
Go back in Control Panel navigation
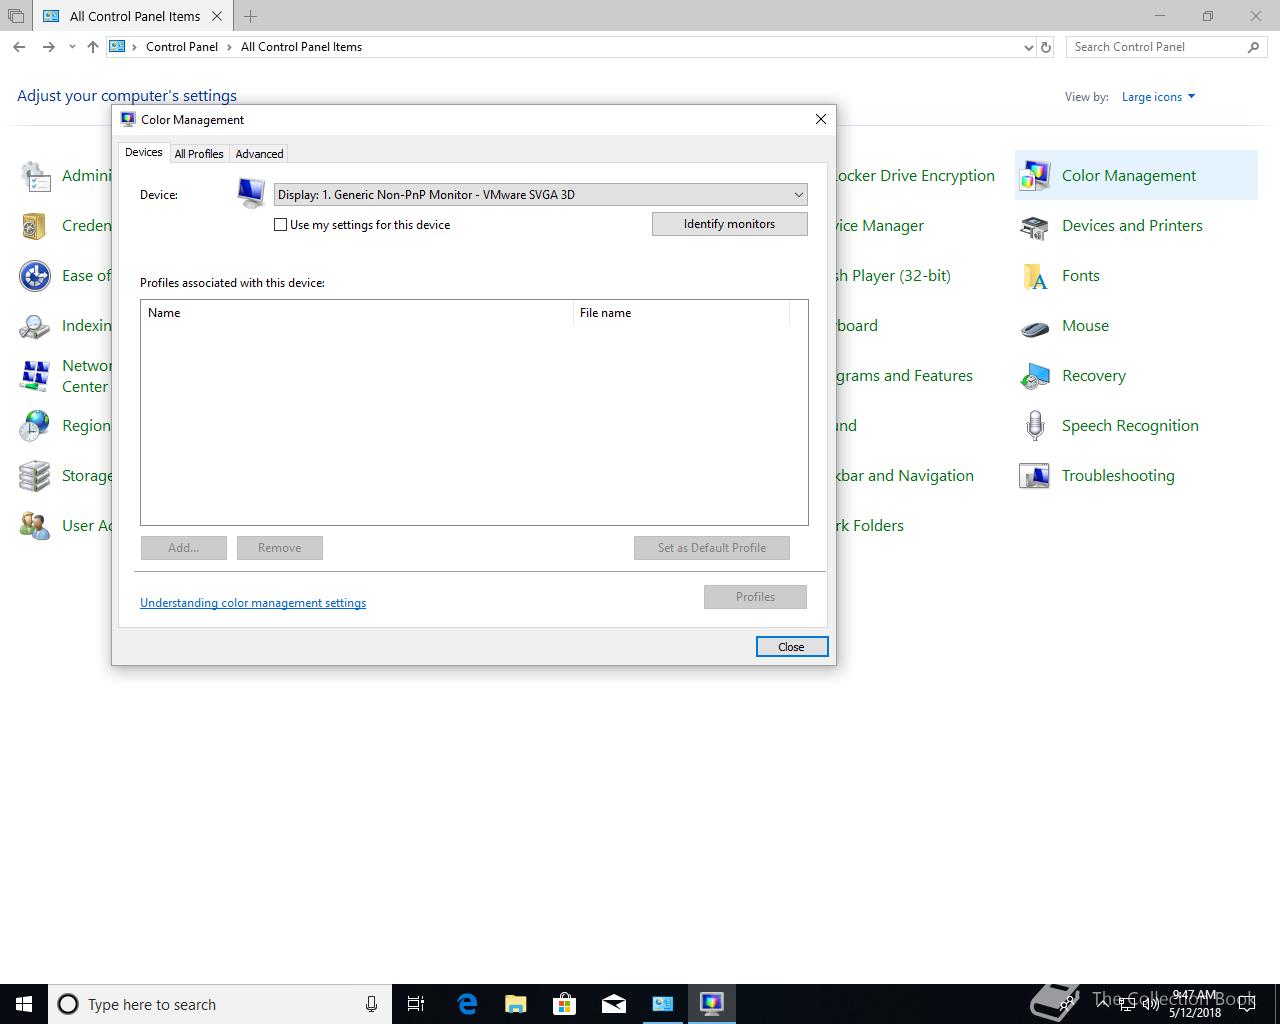pyautogui.click(x=19, y=47)
